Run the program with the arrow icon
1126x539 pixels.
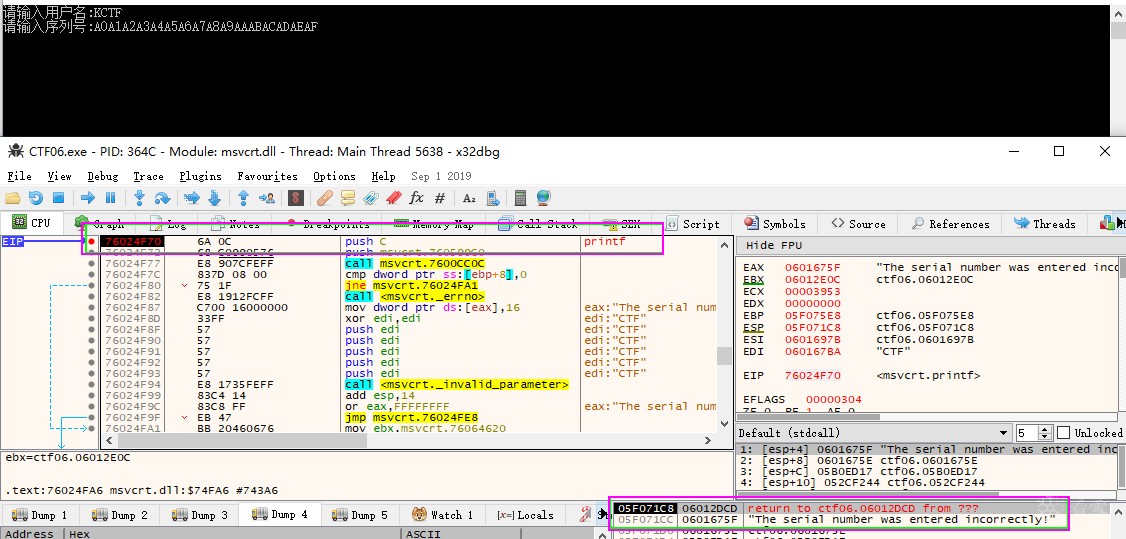tap(88, 198)
